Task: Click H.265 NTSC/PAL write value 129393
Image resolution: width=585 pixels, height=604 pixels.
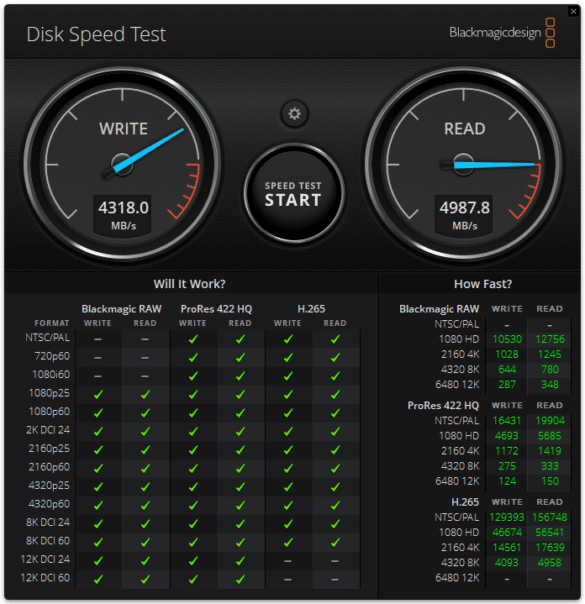Action: click(507, 517)
